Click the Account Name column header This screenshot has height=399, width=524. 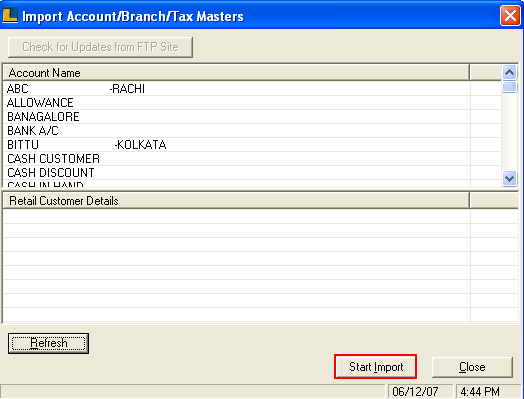(236, 73)
